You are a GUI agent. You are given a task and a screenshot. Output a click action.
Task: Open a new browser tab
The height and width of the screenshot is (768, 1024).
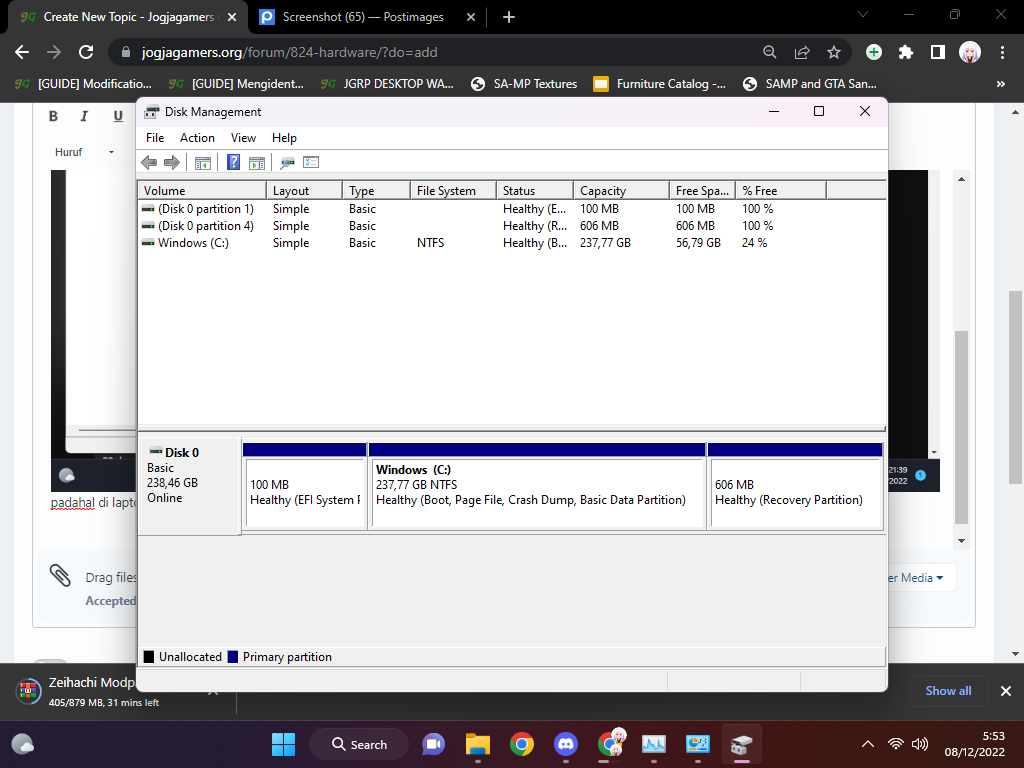509,18
